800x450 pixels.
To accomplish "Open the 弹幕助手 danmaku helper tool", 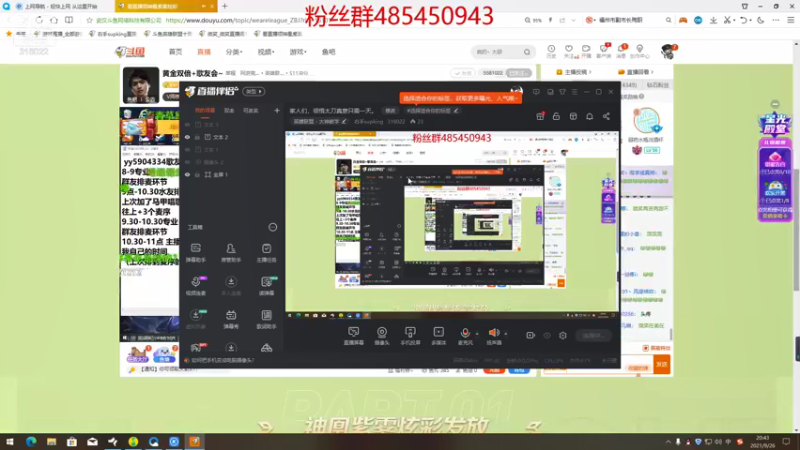I will pyautogui.click(x=196, y=253).
